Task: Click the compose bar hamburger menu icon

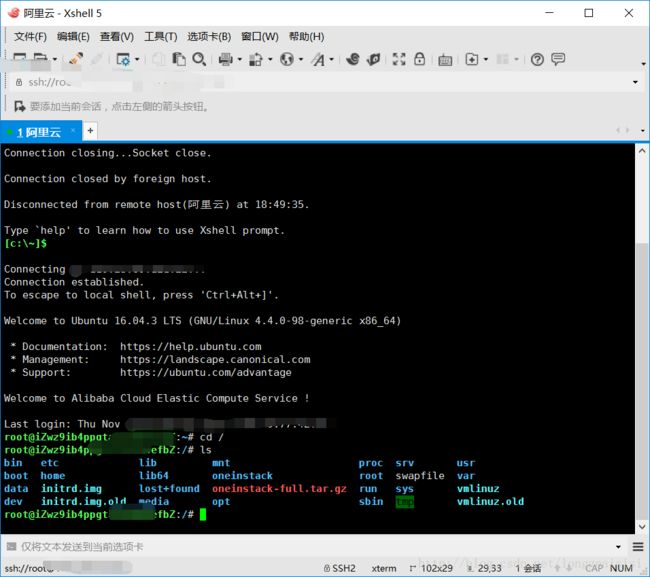Action: tap(638, 547)
